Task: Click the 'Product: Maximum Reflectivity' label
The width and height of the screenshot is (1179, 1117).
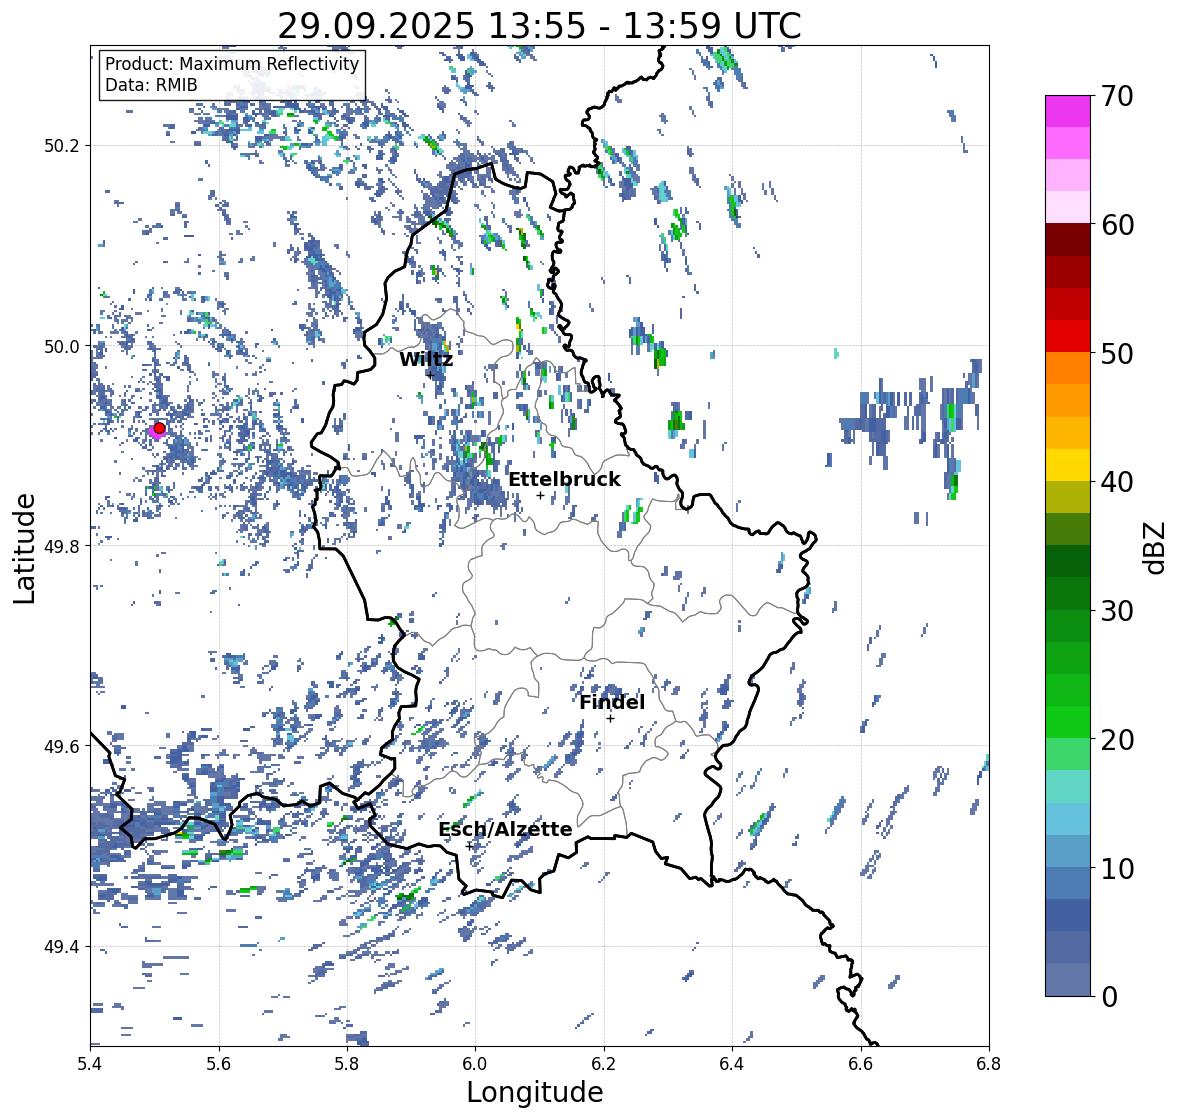Action: click(232, 64)
